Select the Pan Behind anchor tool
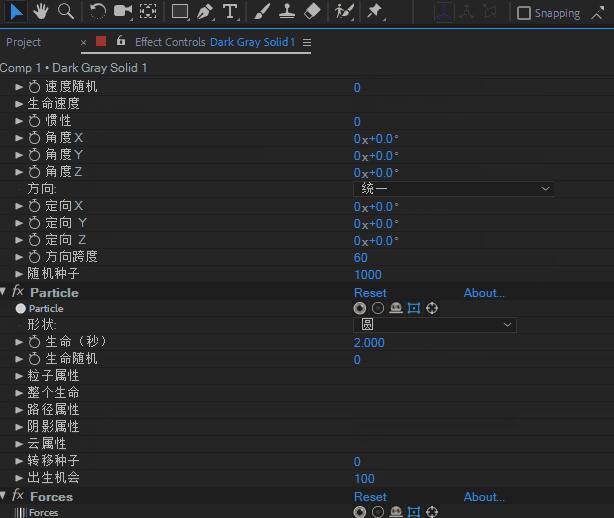614x518 pixels. (x=148, y=11)
